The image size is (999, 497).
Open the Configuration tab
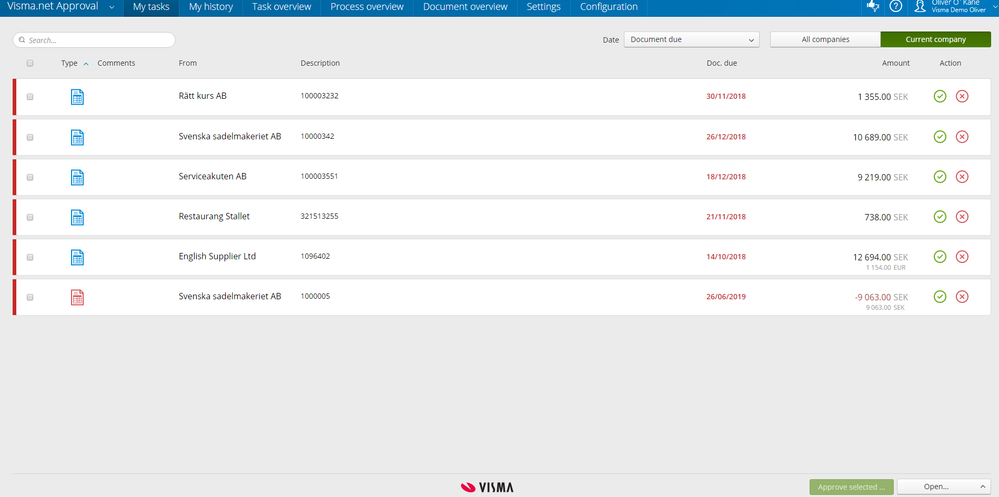(608, 7)
